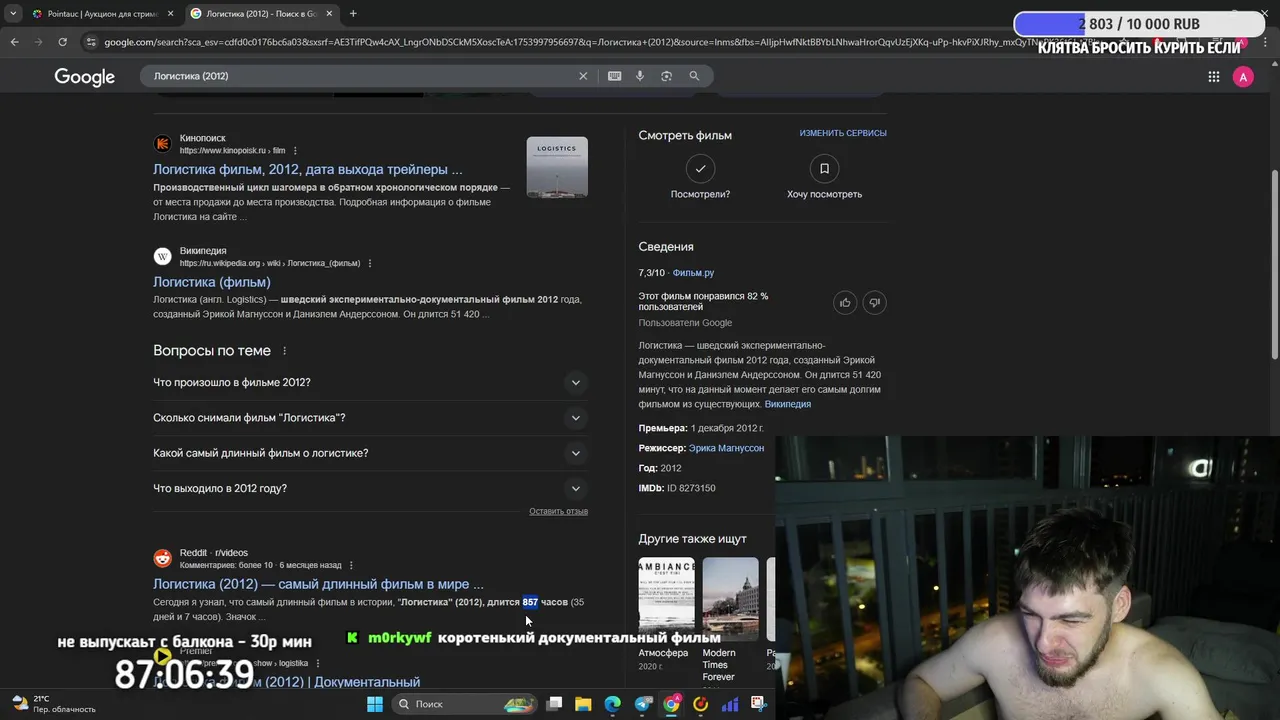1280x720 pixels.
Task: Open Google apps grid
Action: (1213, 77)
